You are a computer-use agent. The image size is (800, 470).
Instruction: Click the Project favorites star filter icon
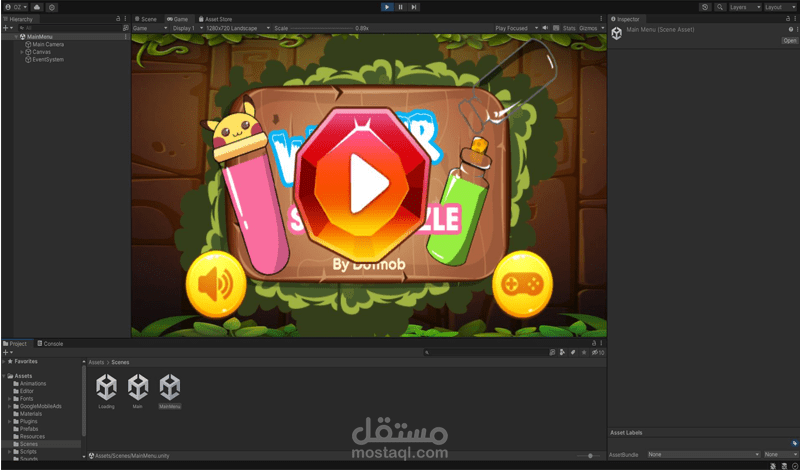click(584, 353)
